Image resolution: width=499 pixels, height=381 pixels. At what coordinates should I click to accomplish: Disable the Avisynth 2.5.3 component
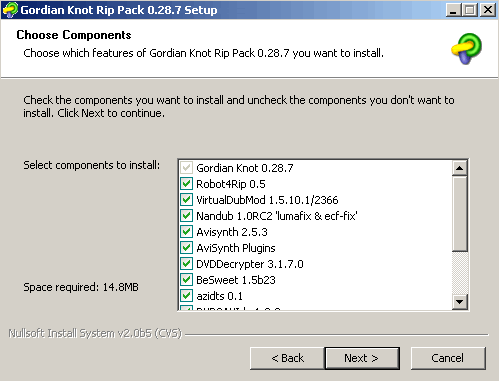point(186,232)
